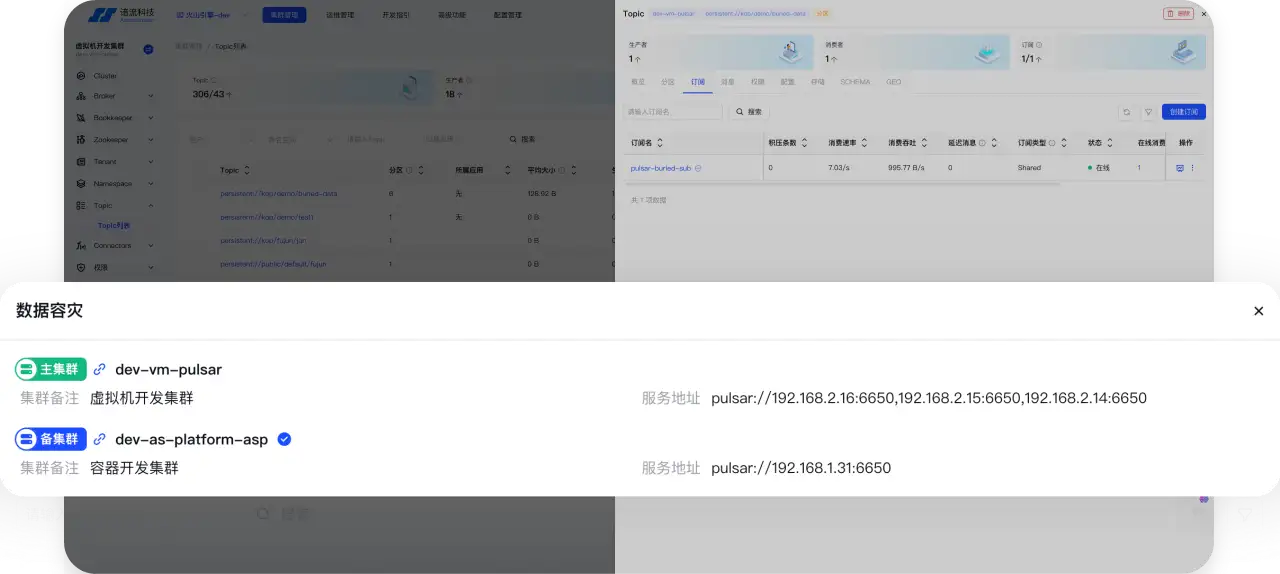Click the 创建订阅 button
Viewport: 1280px width, 574px height.
click(x=1183, y=112)
